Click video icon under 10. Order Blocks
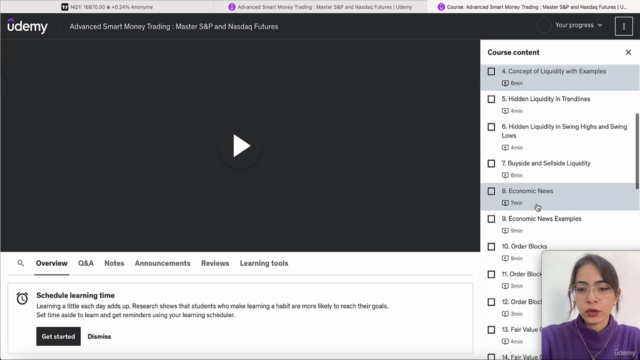 click(505, 258)
